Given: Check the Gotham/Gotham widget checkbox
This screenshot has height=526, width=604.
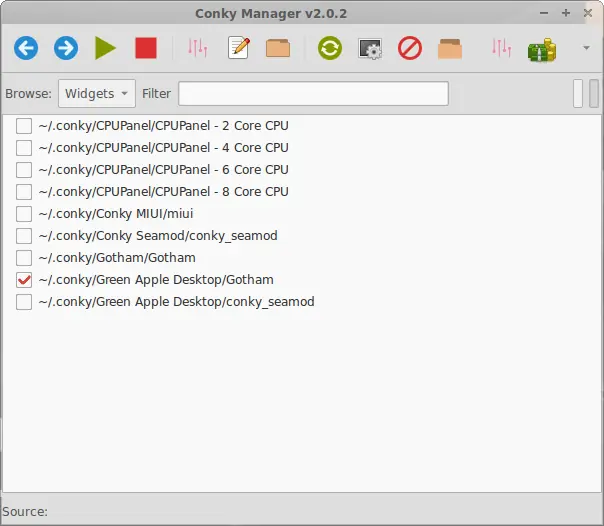Looking at the screenshot, I should pos(24,258).
